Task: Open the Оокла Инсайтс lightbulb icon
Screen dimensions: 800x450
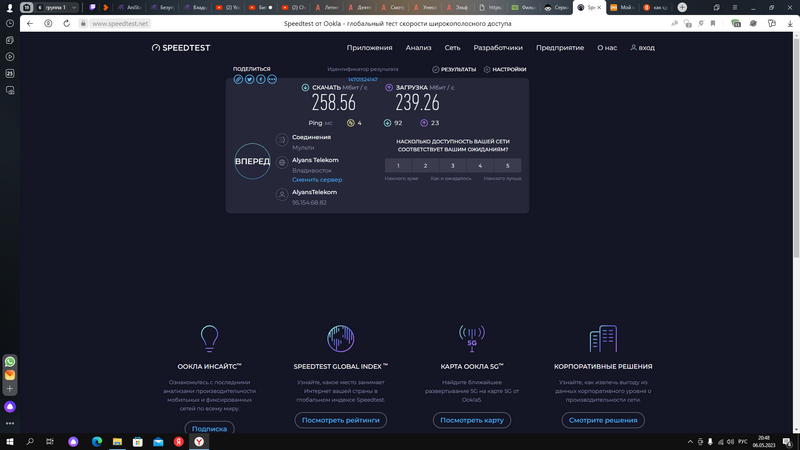Action: (209, 338)
